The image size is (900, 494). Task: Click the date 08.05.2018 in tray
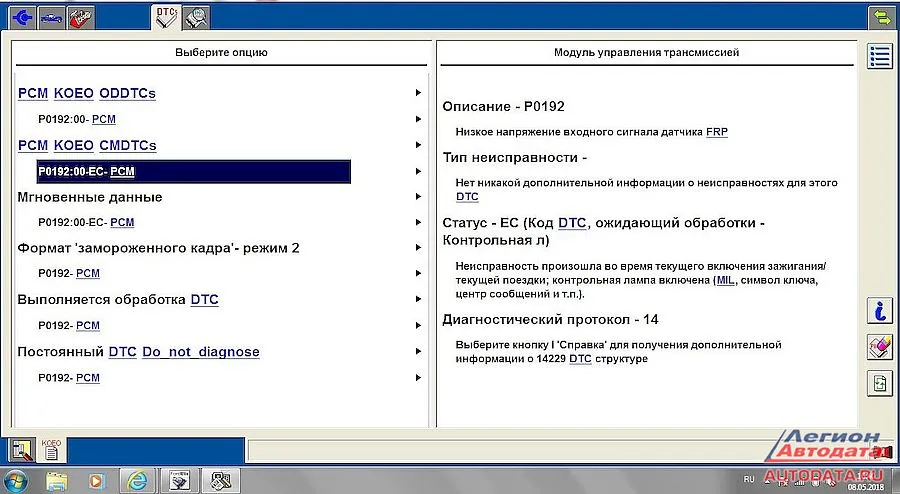(x=865, y=488)
